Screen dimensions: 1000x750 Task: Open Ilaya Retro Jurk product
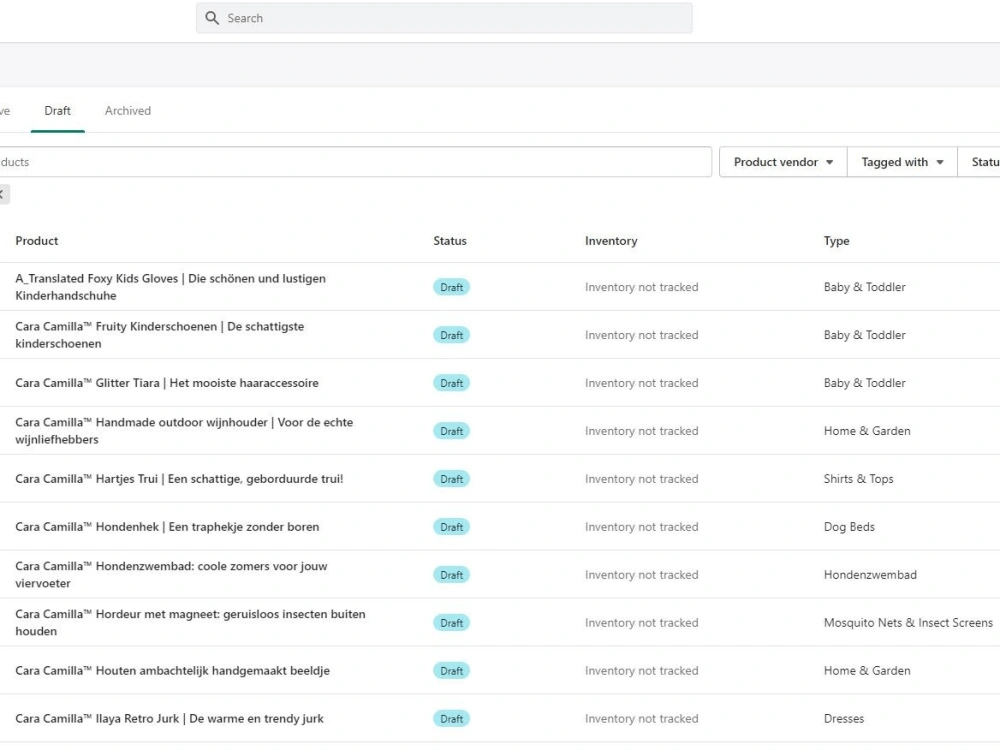tap(169, 719)
